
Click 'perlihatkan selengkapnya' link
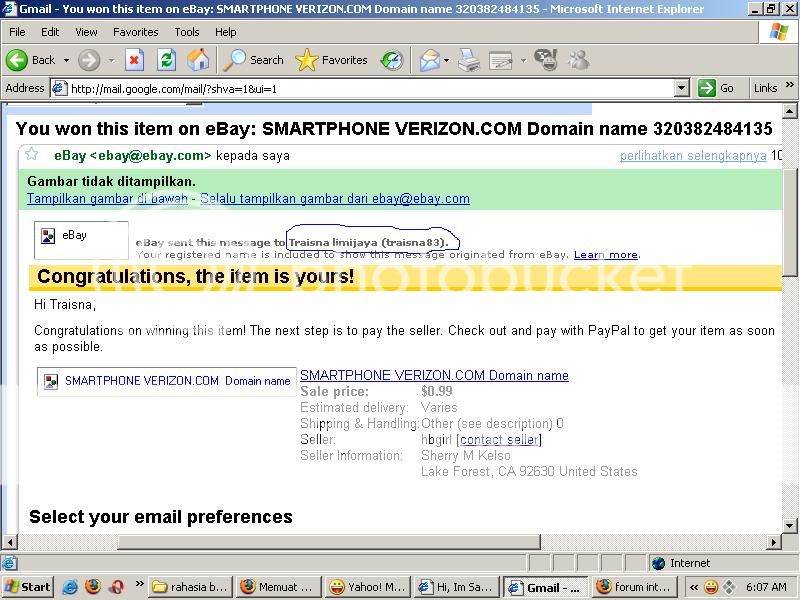693,156
